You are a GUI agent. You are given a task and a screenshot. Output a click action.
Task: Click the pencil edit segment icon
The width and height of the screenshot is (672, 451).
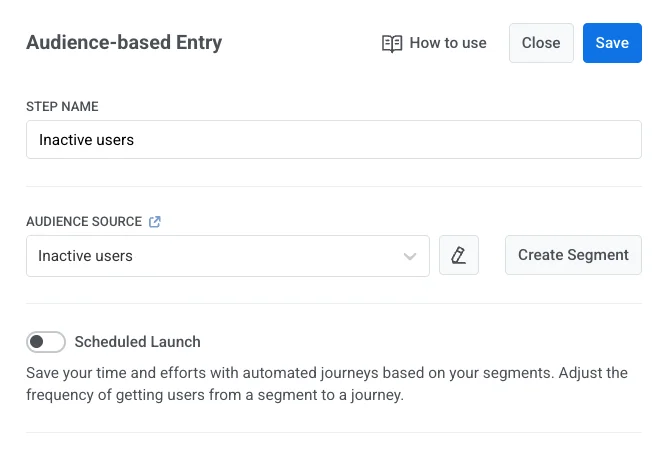coord(459,255)
